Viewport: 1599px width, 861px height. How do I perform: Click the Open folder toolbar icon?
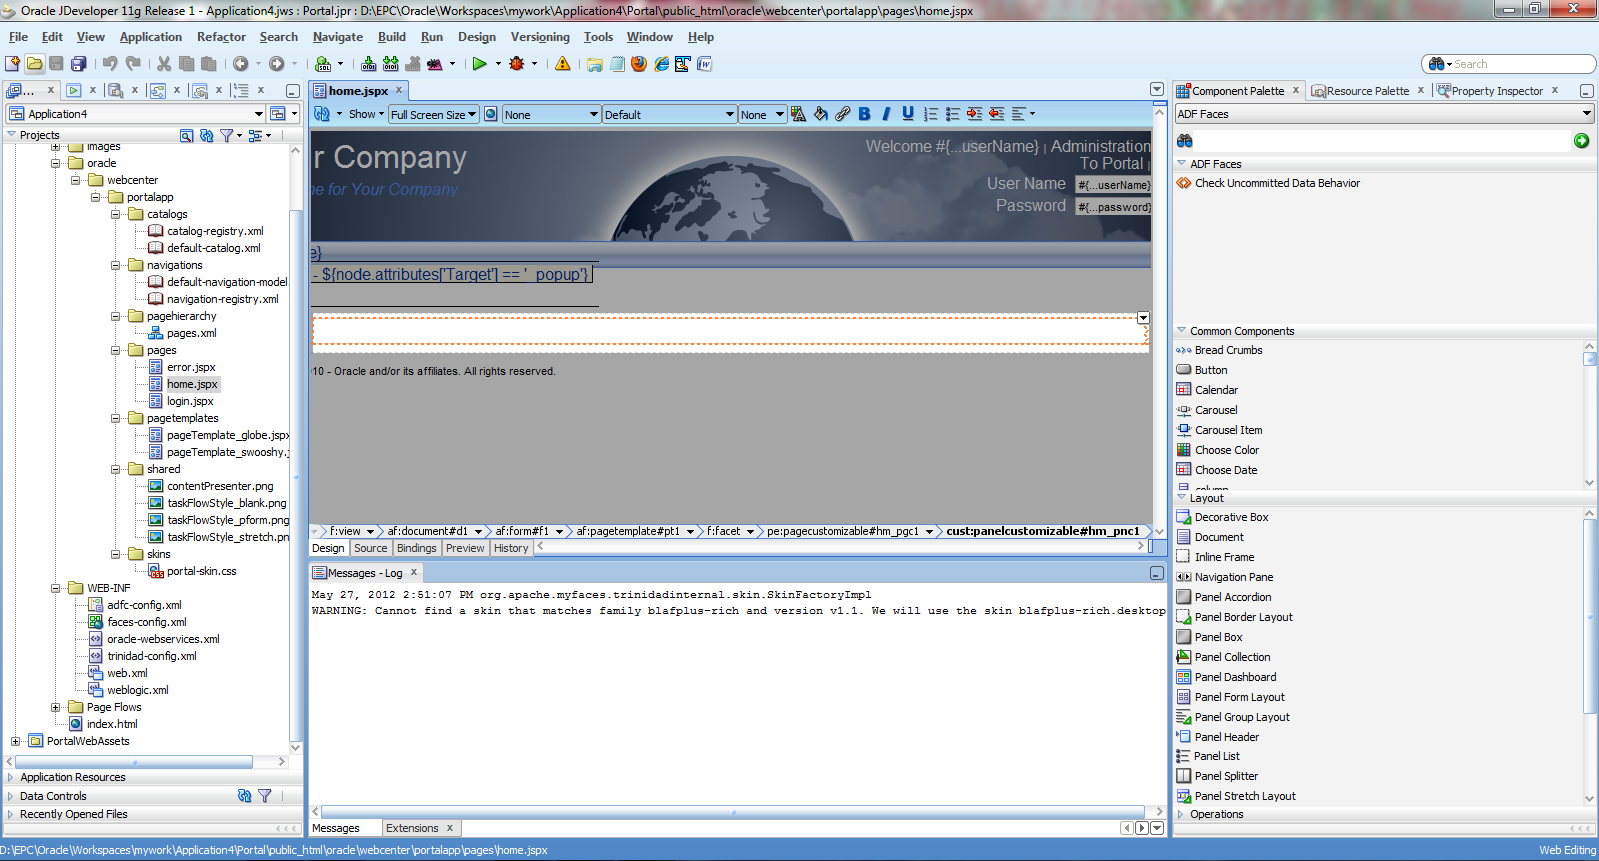(35, 63)
